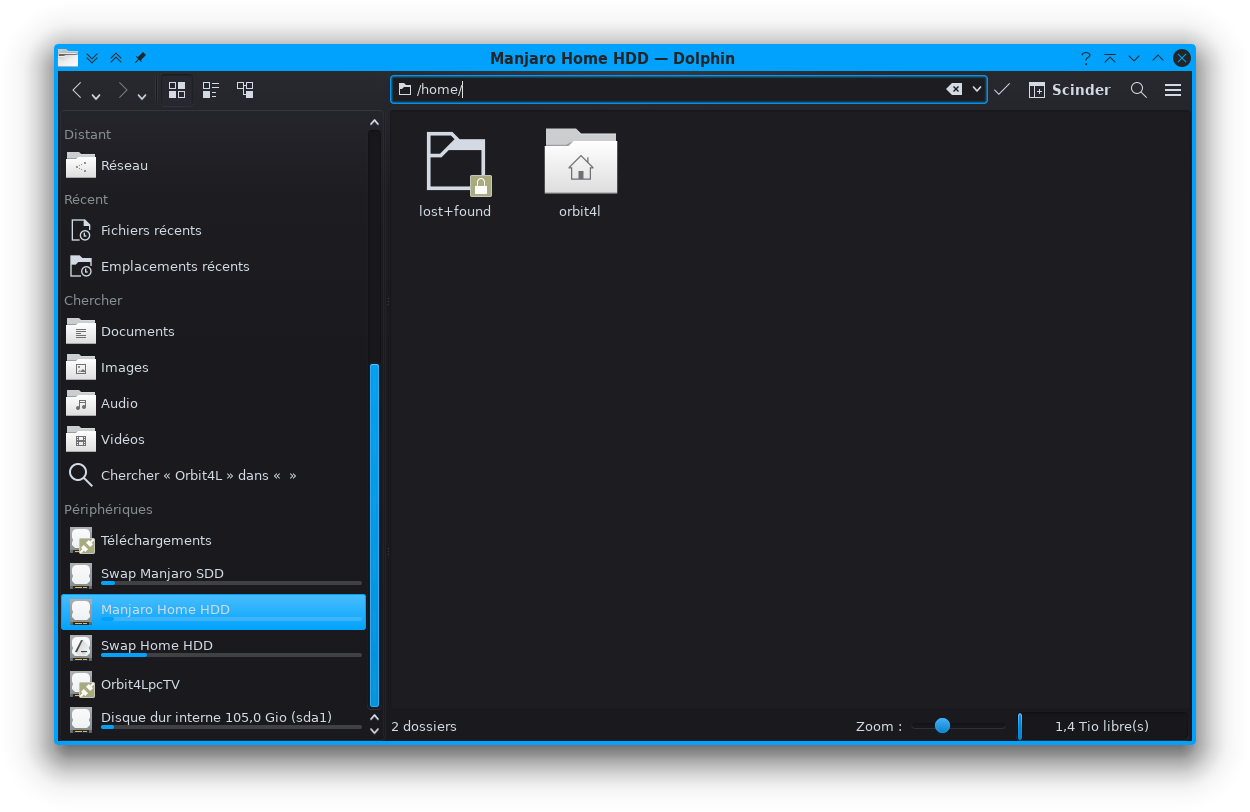Open back history dropdown arrow
Screen dimensions: 1250x812
(96, 96)
